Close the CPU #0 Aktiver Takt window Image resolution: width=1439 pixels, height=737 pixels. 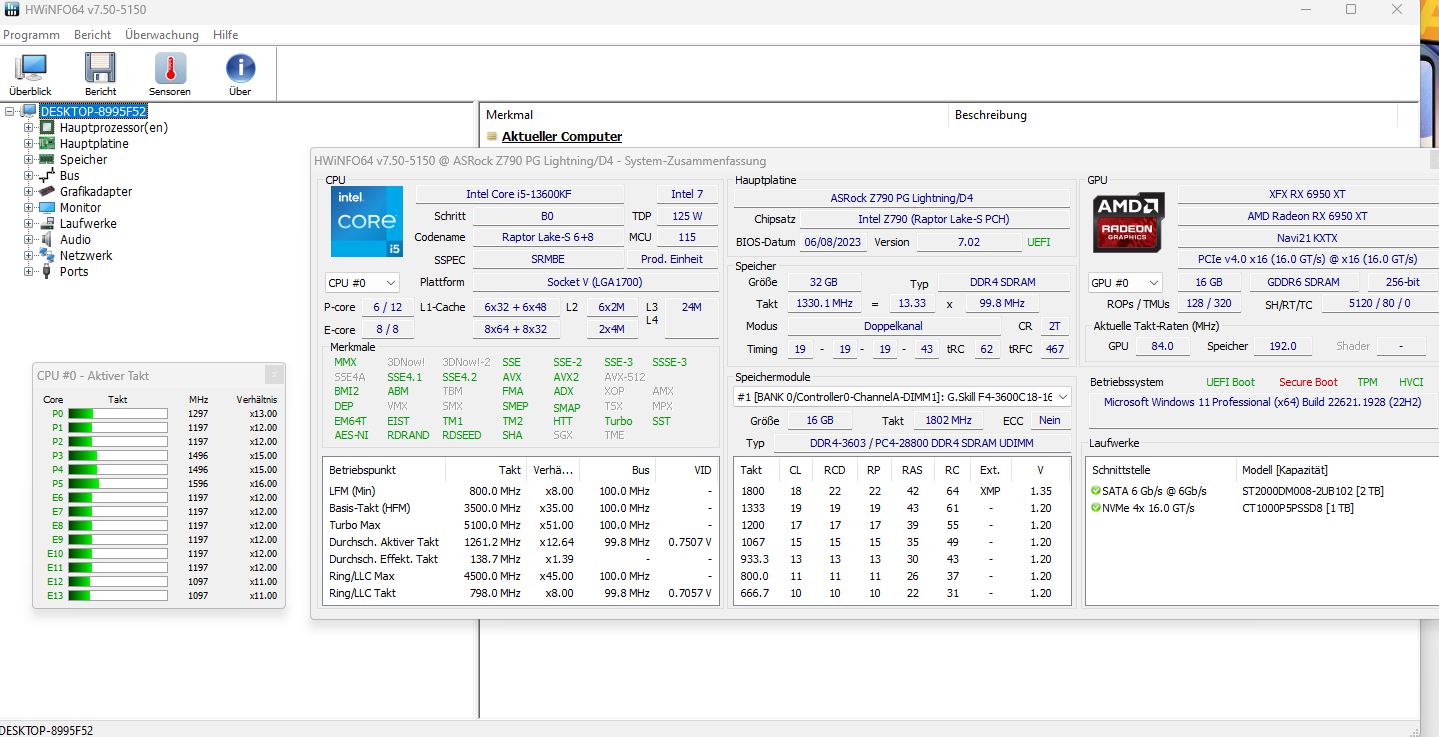274,375
